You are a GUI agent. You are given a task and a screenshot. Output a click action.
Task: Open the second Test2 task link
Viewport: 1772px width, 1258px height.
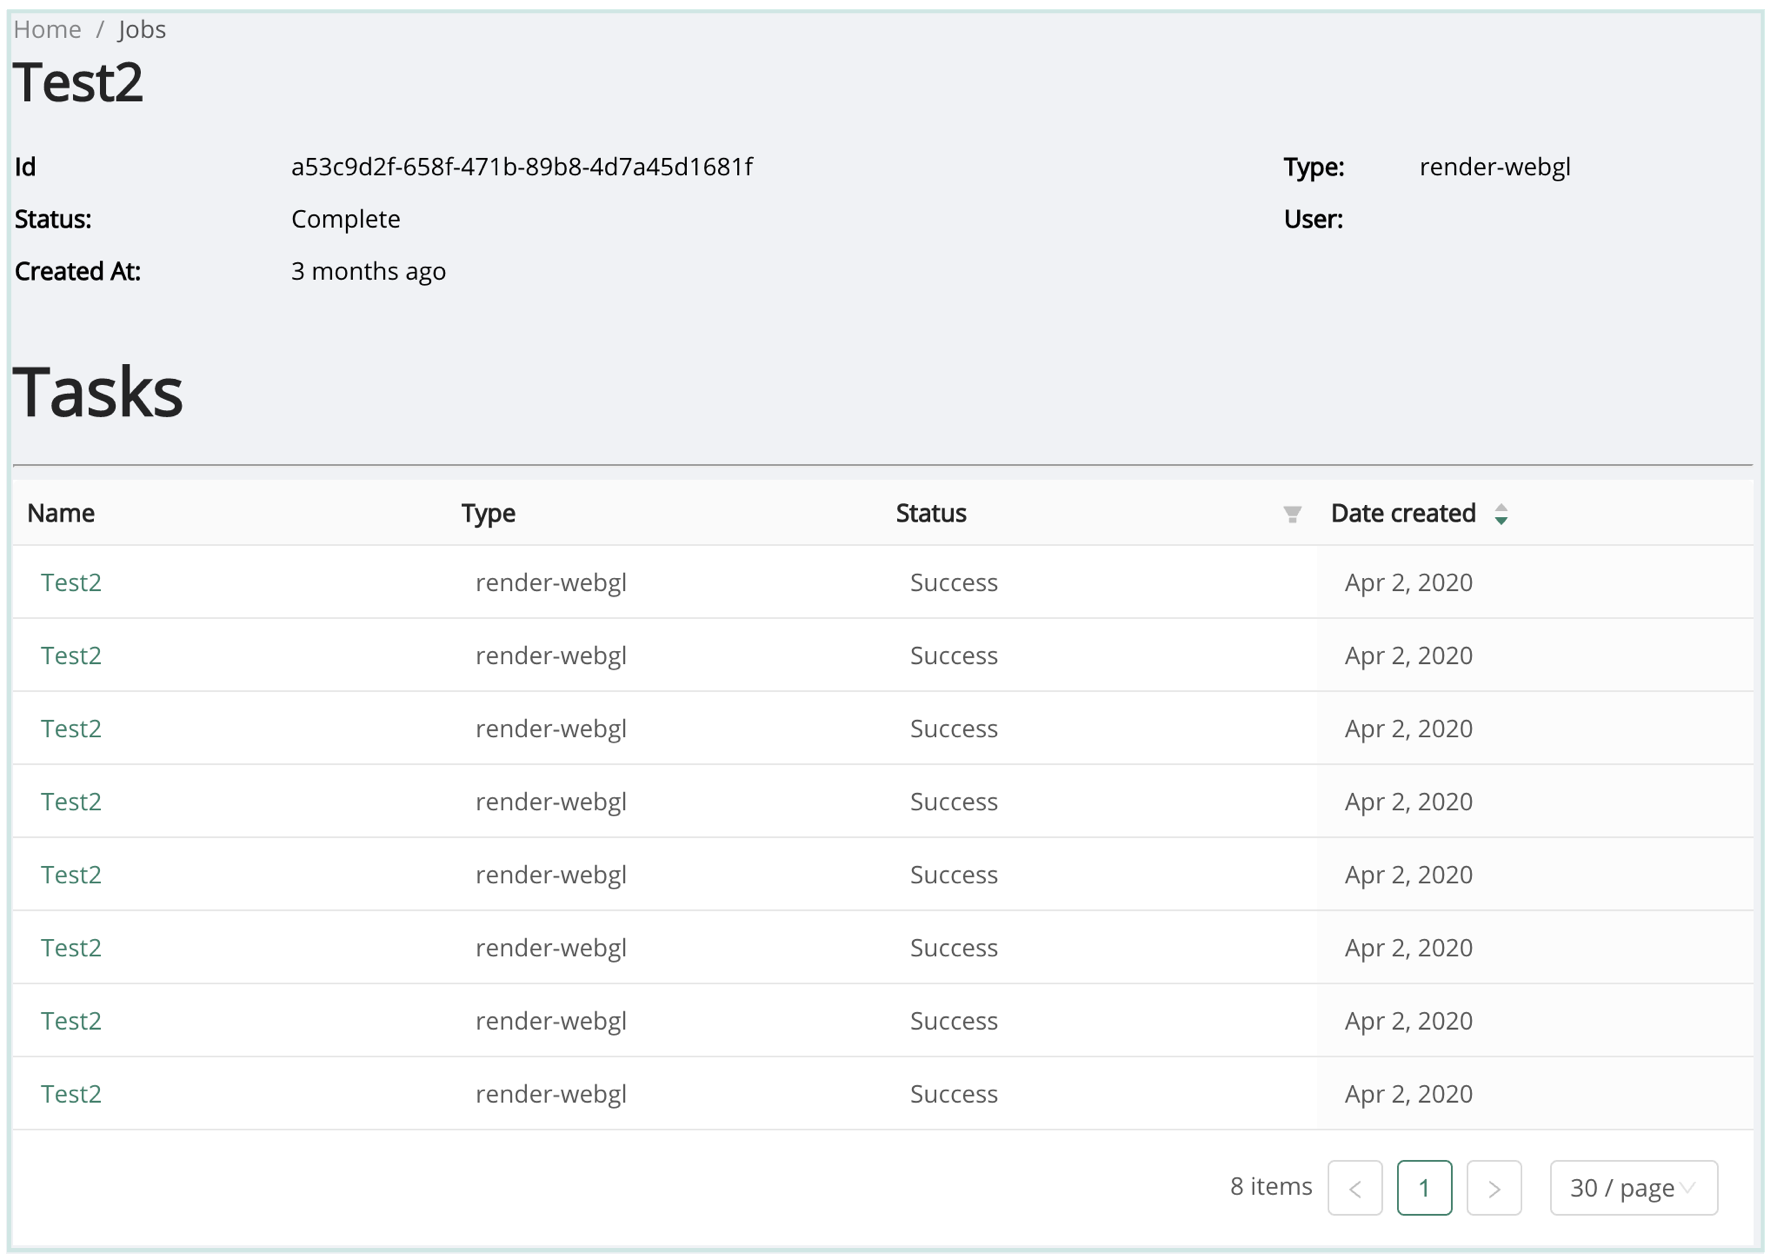(71, 656)
